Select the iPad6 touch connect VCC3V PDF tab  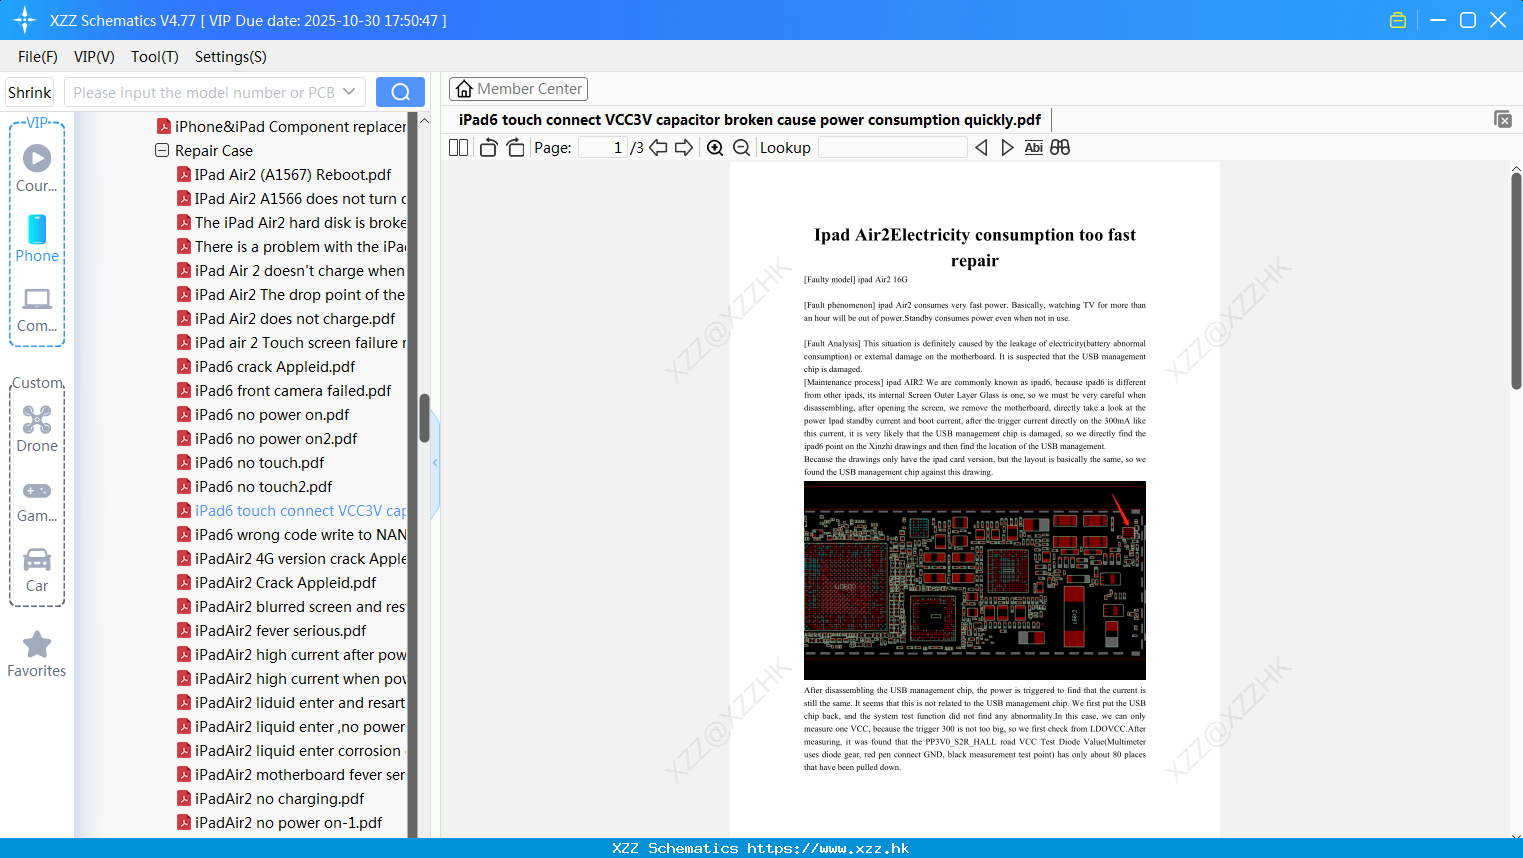pos(750,120)
